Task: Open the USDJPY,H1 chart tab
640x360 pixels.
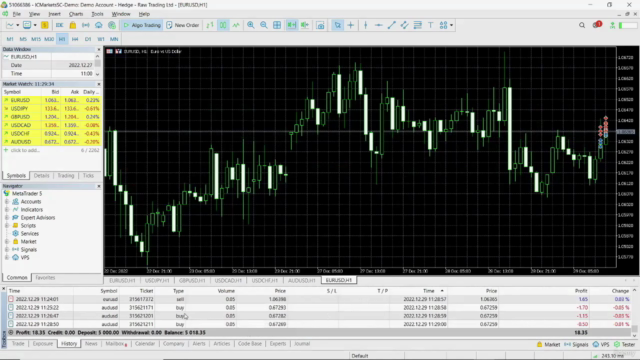Action: 157,280
